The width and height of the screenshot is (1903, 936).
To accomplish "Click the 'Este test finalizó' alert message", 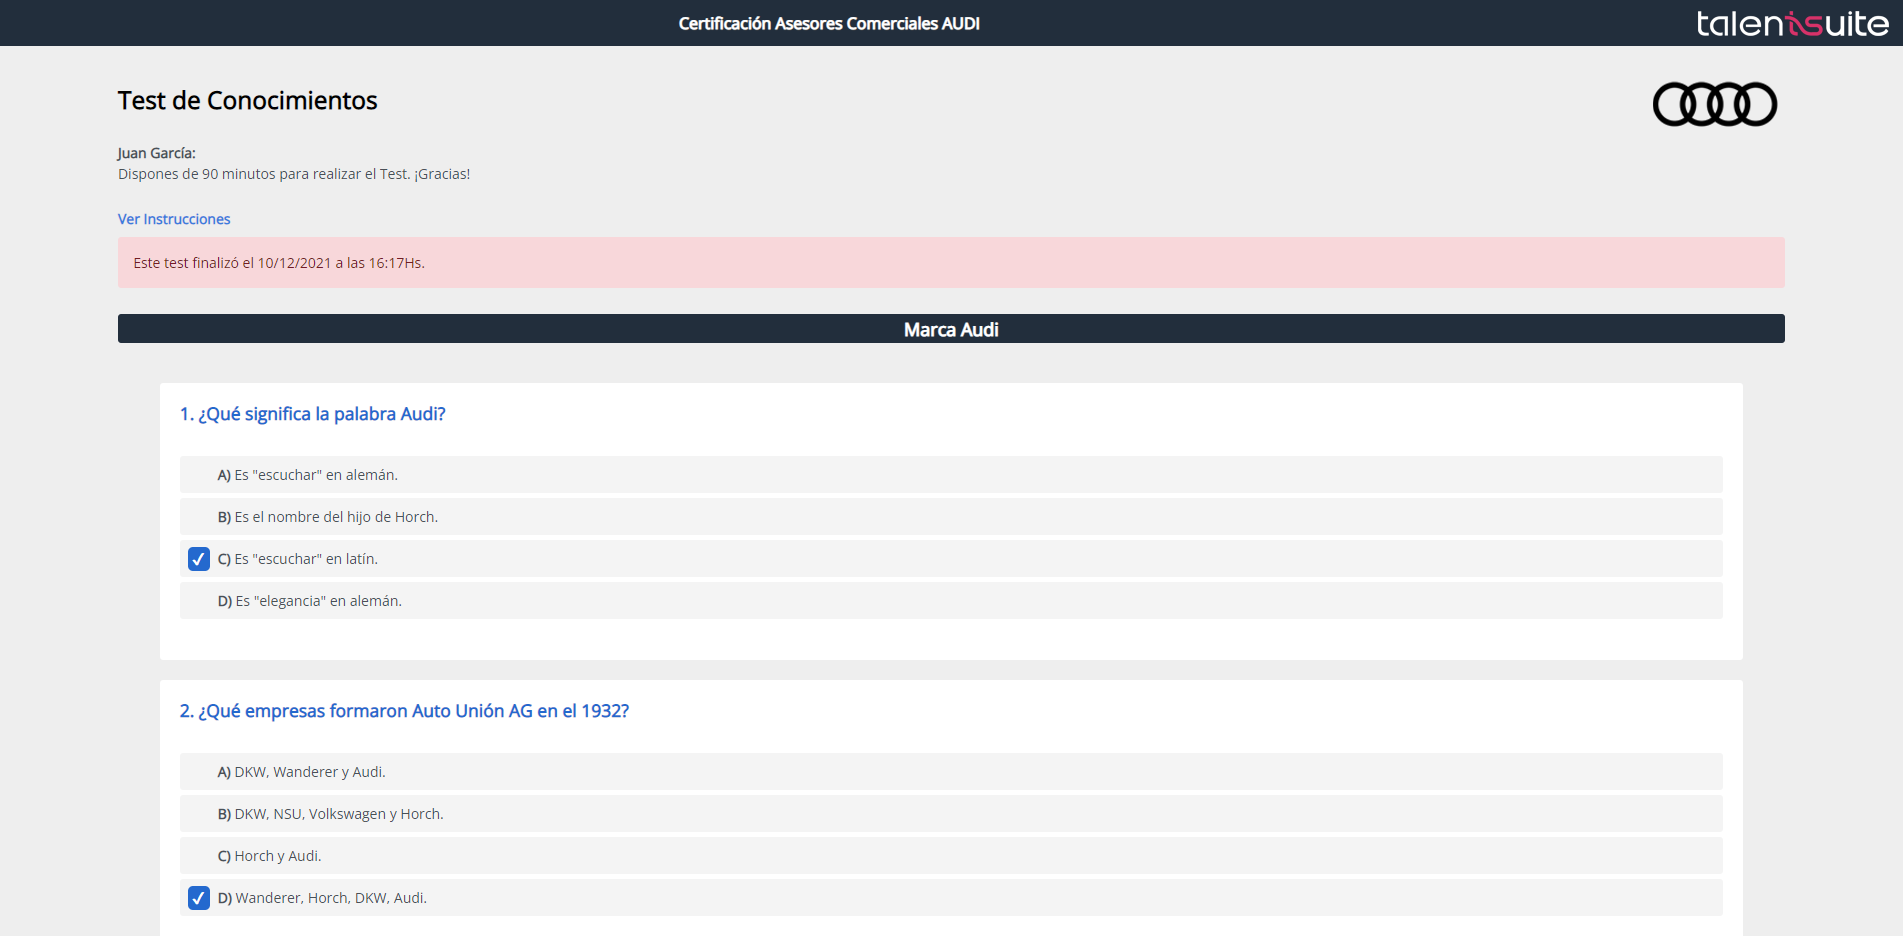I will (951, 263).
